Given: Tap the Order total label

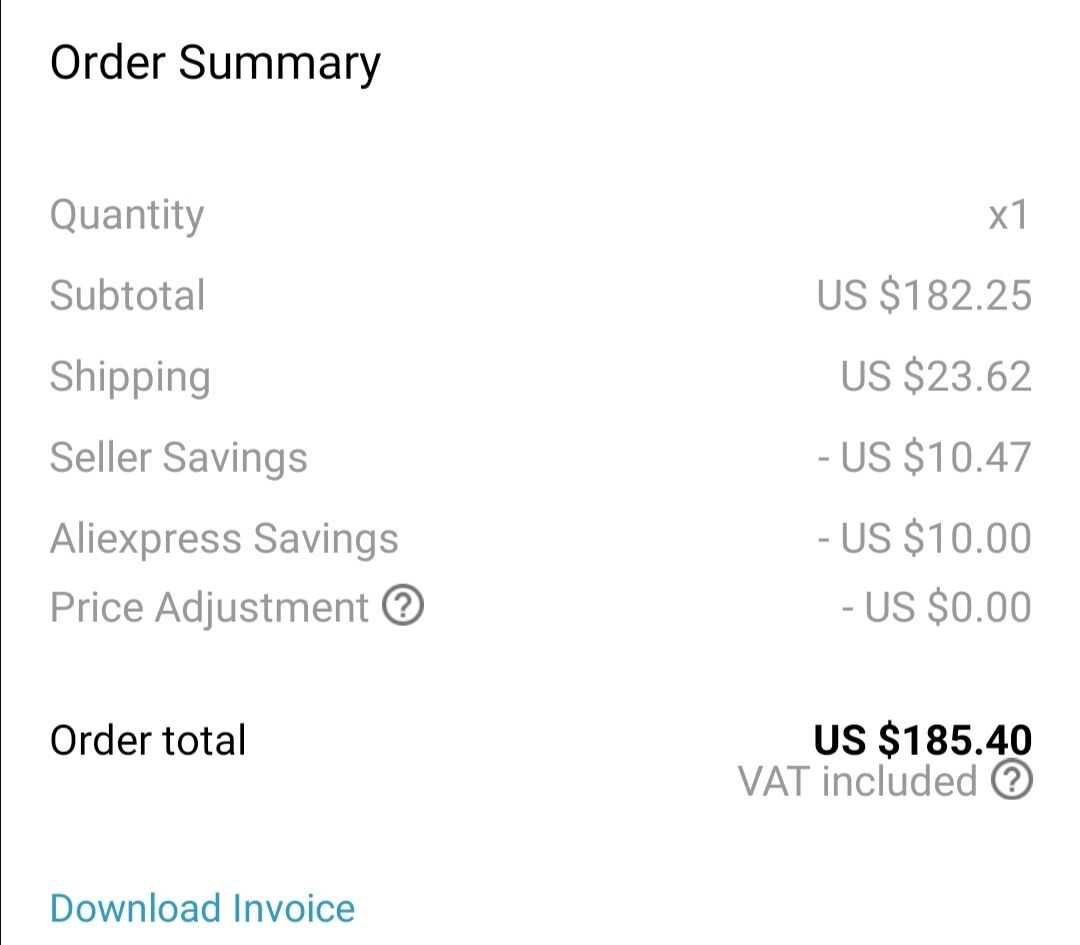Looking at the screenshot, I should pyautogui.click(x=147, y=740).
